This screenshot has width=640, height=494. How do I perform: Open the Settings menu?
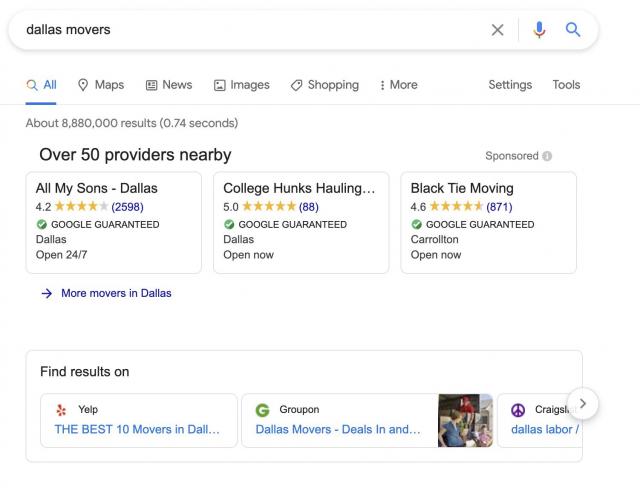[x=510, y=85]
